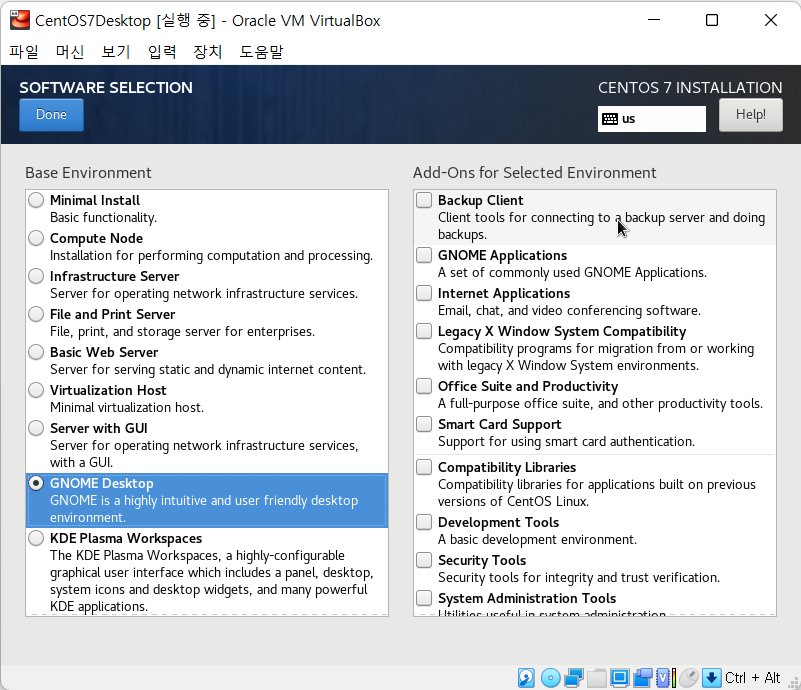Image resolution: width=801 pixels, height=690 pixels.
Task: Click the 'Ctrl + Alt' host key text
Action: point(752,678)
